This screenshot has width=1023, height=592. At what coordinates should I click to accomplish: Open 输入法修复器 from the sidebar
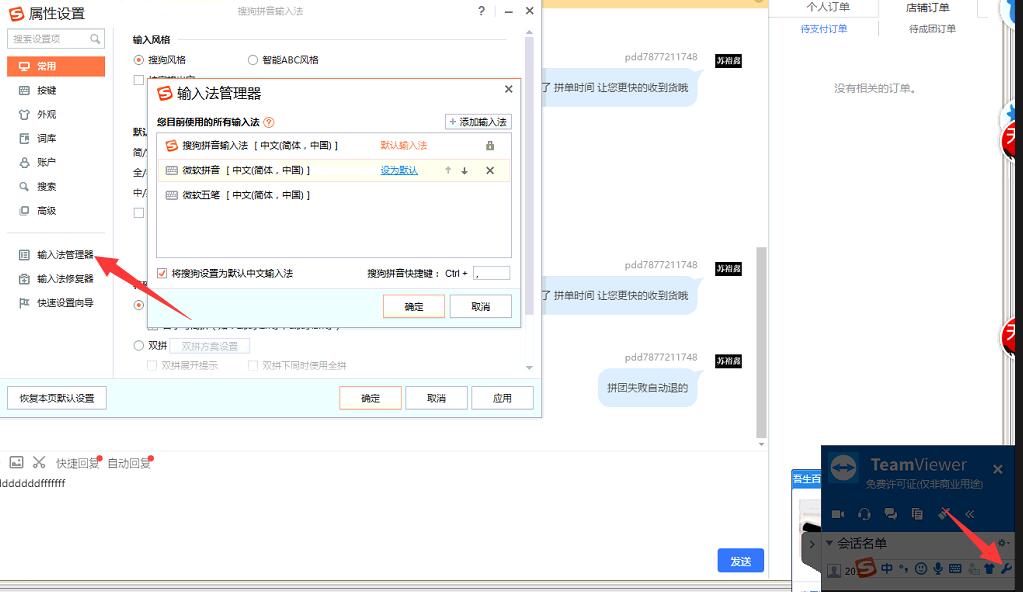[56, 279]
